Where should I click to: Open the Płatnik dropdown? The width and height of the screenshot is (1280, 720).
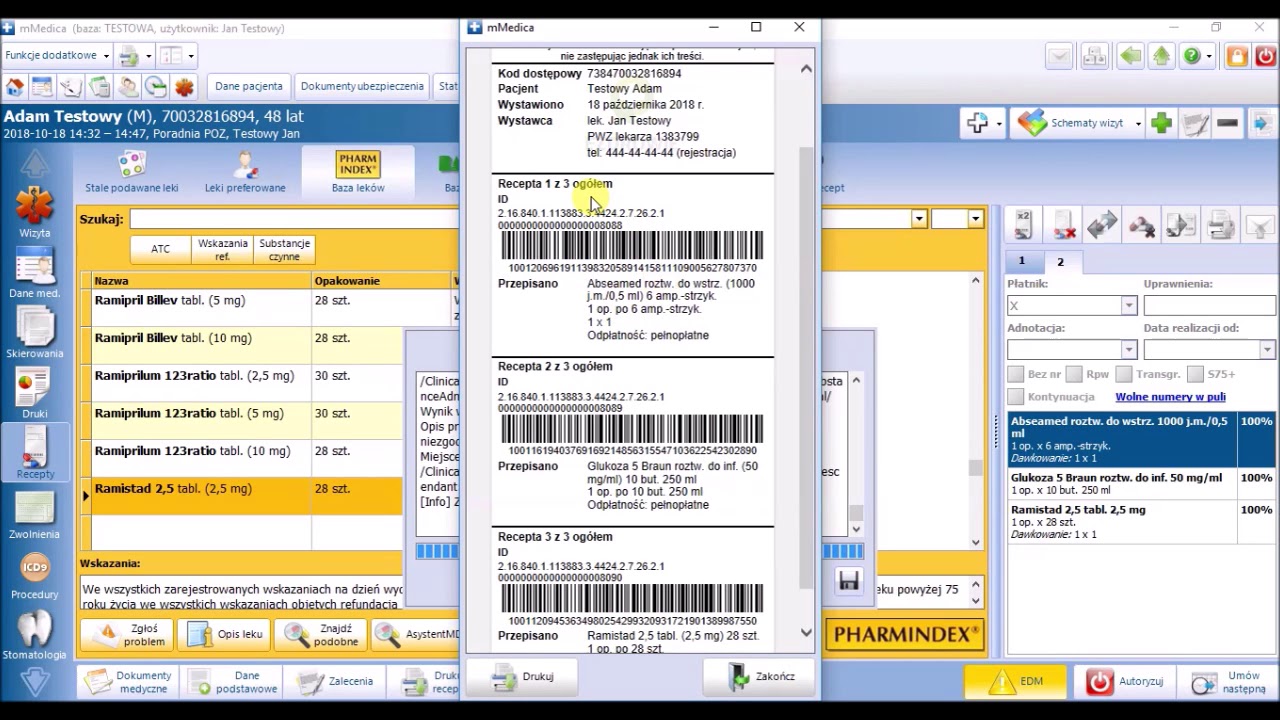coord(1128,306)
